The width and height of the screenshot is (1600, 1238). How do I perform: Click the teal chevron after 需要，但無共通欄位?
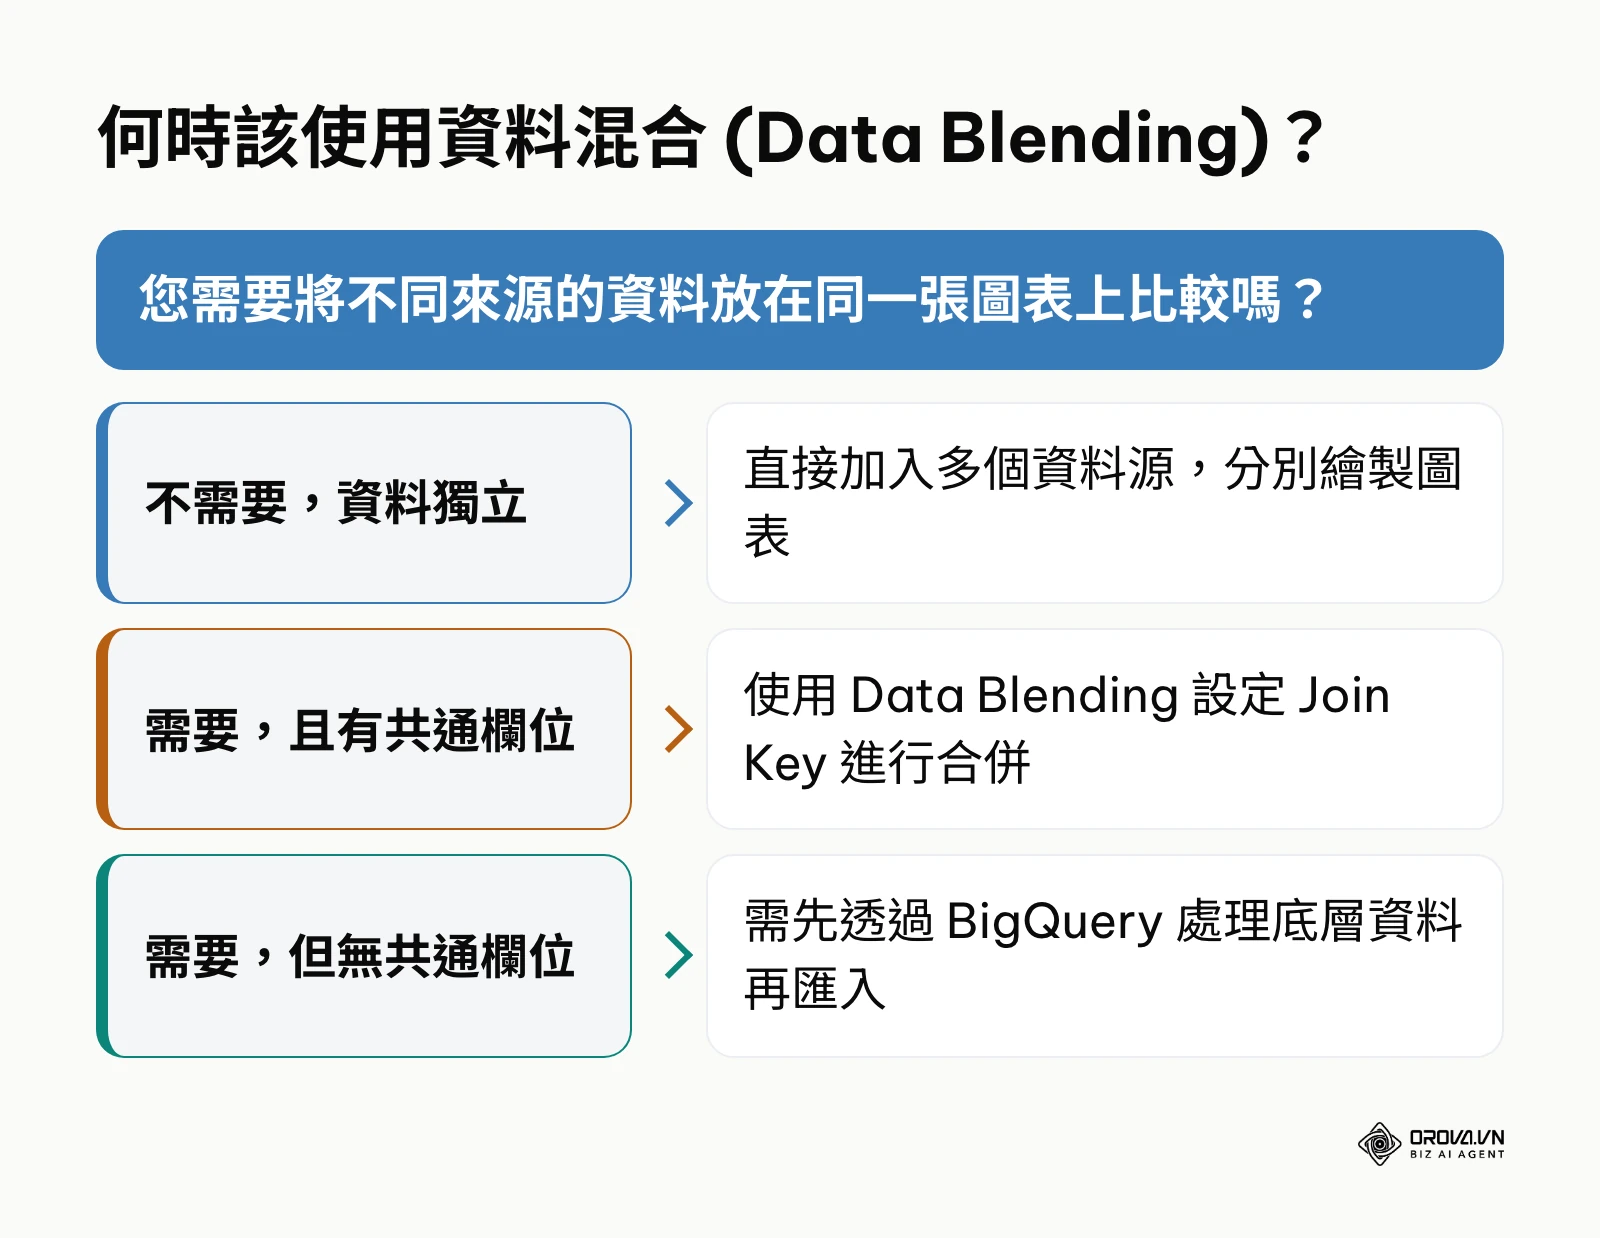679,955
